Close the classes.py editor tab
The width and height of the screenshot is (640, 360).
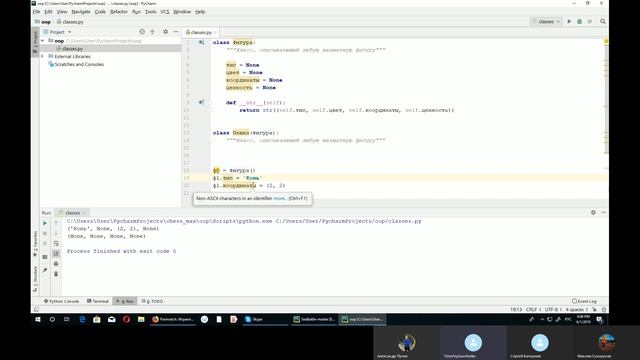(x=215, y=32)
